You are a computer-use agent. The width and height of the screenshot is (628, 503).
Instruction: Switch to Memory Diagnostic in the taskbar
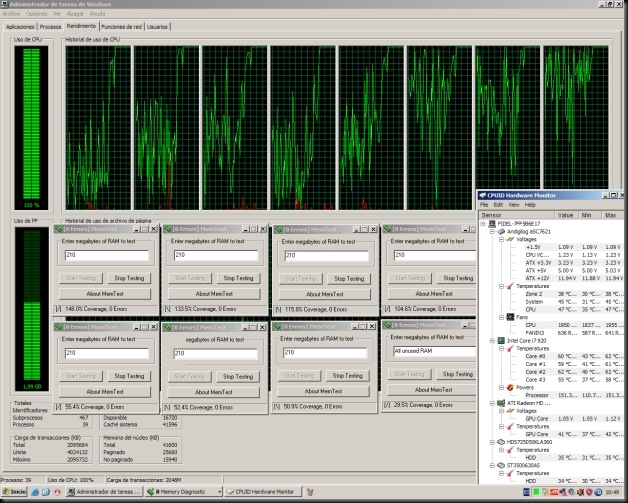[x=181, y=492]
